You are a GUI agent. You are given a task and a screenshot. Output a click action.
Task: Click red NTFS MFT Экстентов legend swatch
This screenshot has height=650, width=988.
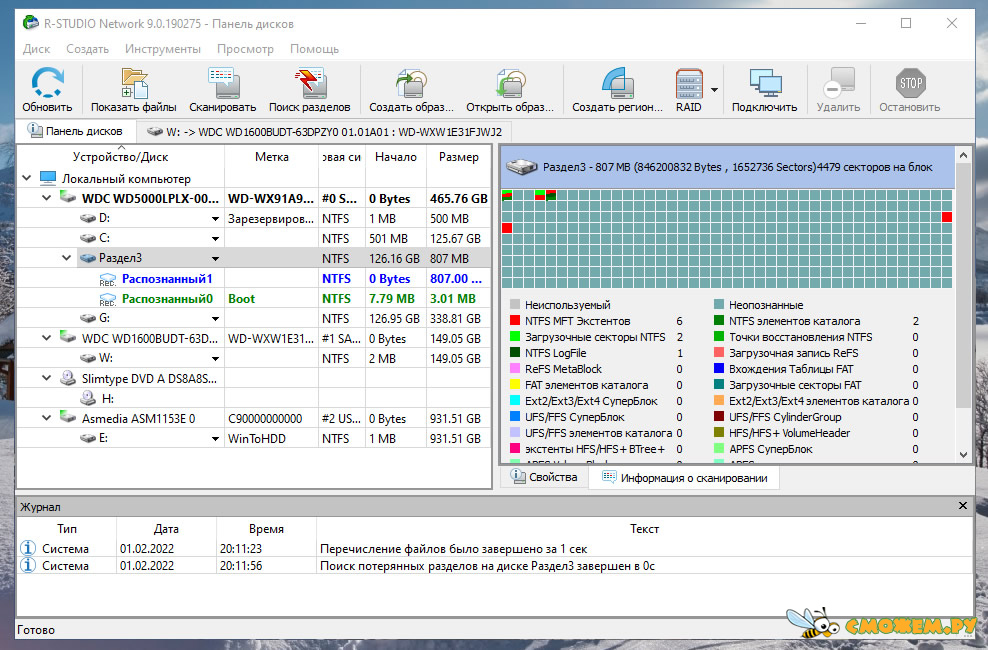point(515,321)
